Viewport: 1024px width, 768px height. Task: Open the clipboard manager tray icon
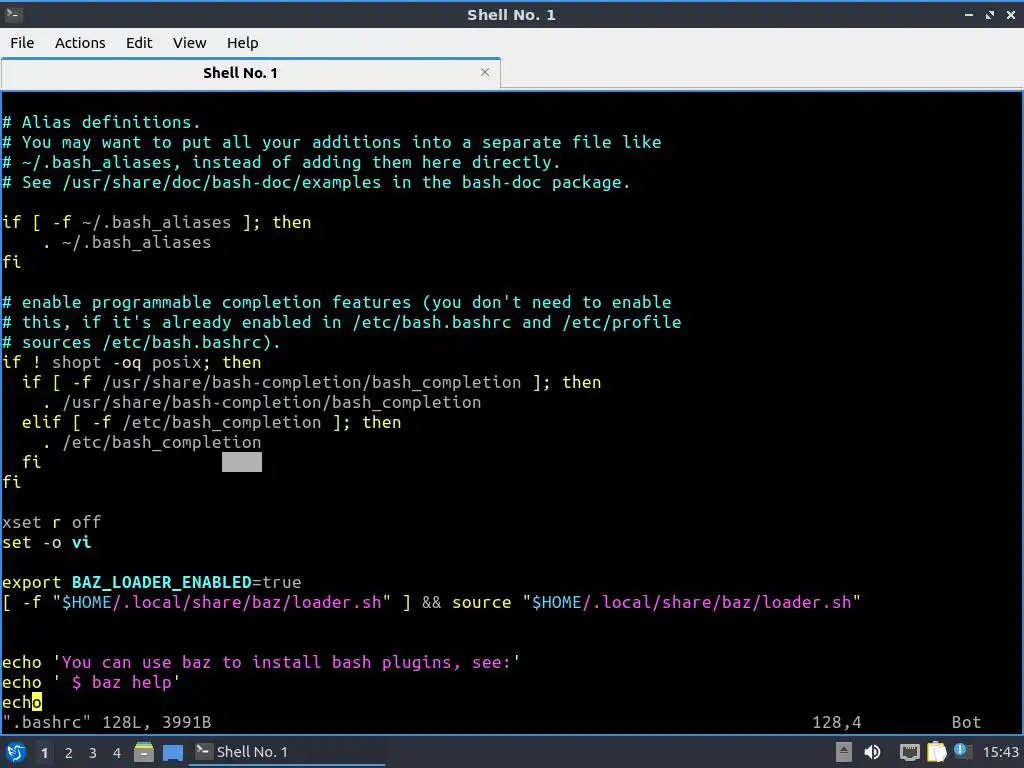936,752
